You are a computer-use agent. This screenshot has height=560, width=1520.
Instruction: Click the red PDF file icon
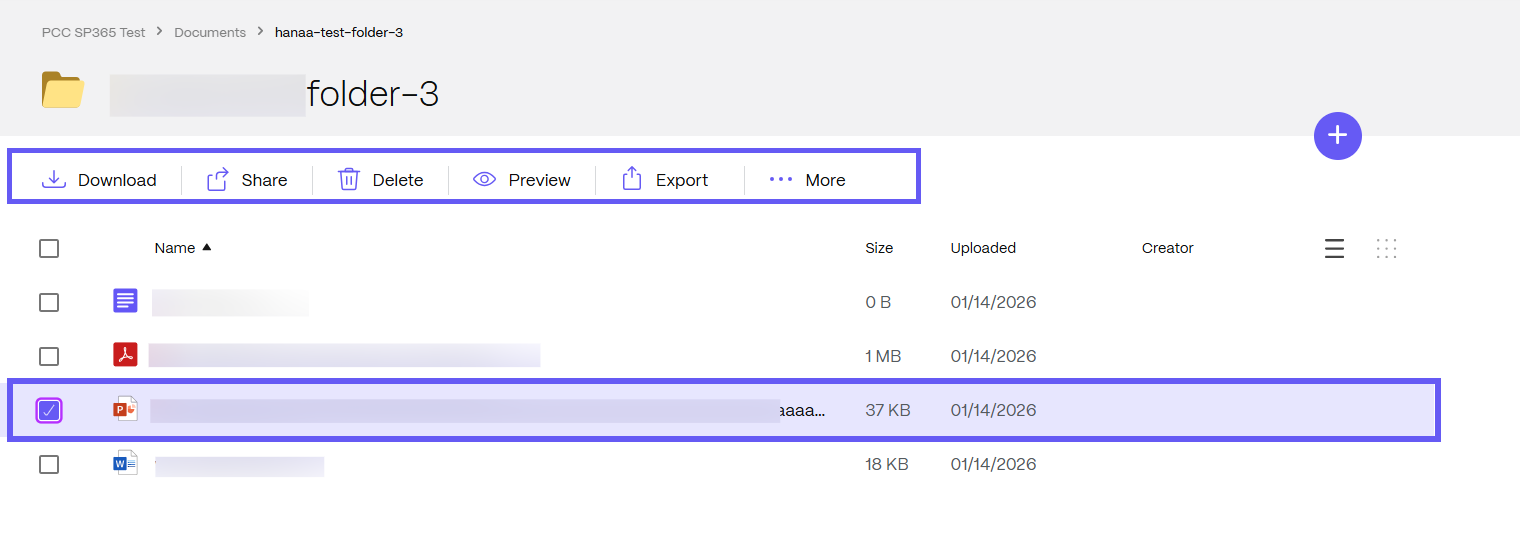pos(125,355)
